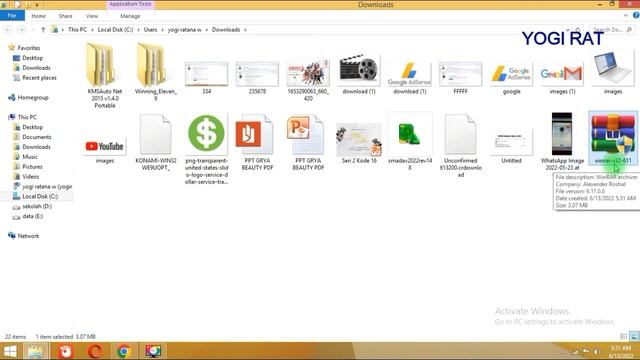Open data (E:) drive
Image resolution: width=640 pixels, height=360 pixels.
[x=33, y=216]
